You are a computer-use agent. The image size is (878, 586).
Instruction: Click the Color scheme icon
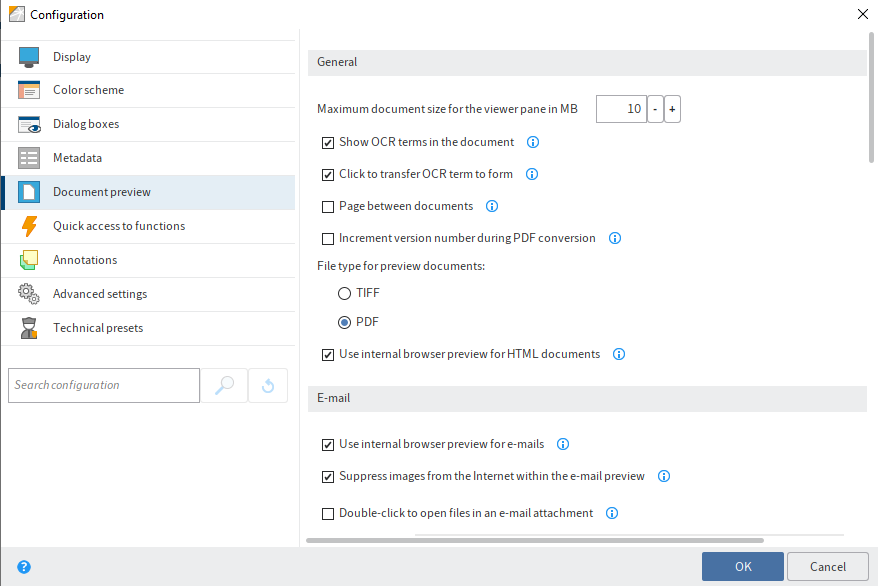[29, 90]
